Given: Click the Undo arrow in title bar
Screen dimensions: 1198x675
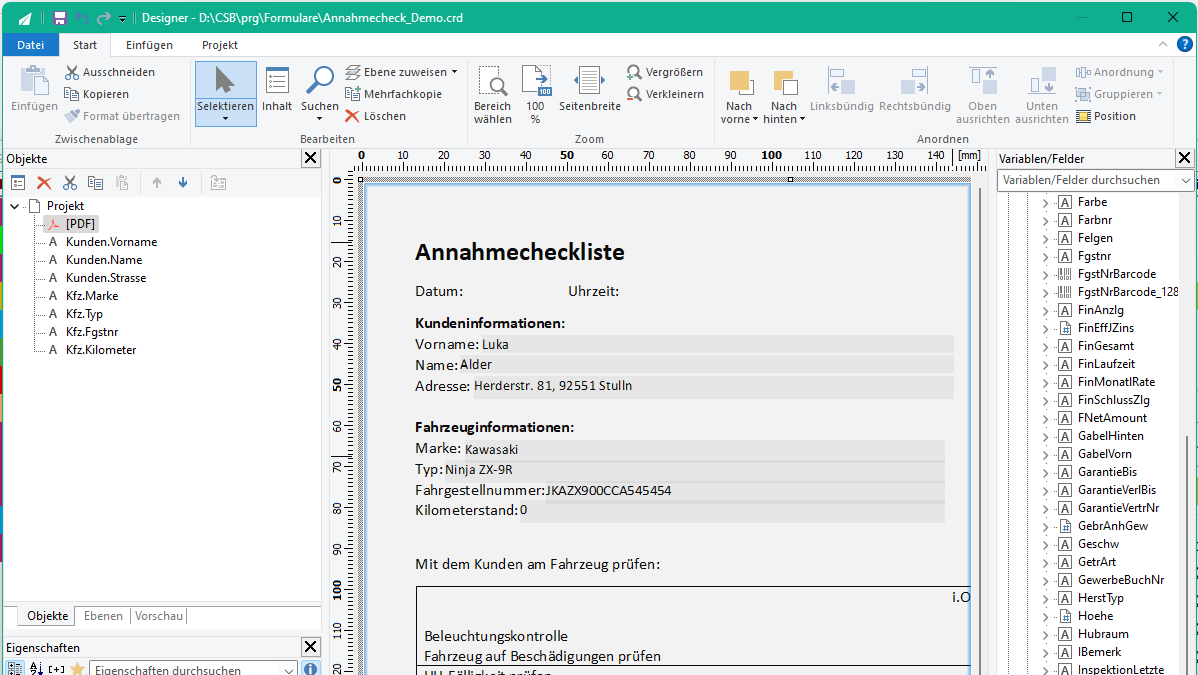Looking at the screenshot, I should [82, 18].
